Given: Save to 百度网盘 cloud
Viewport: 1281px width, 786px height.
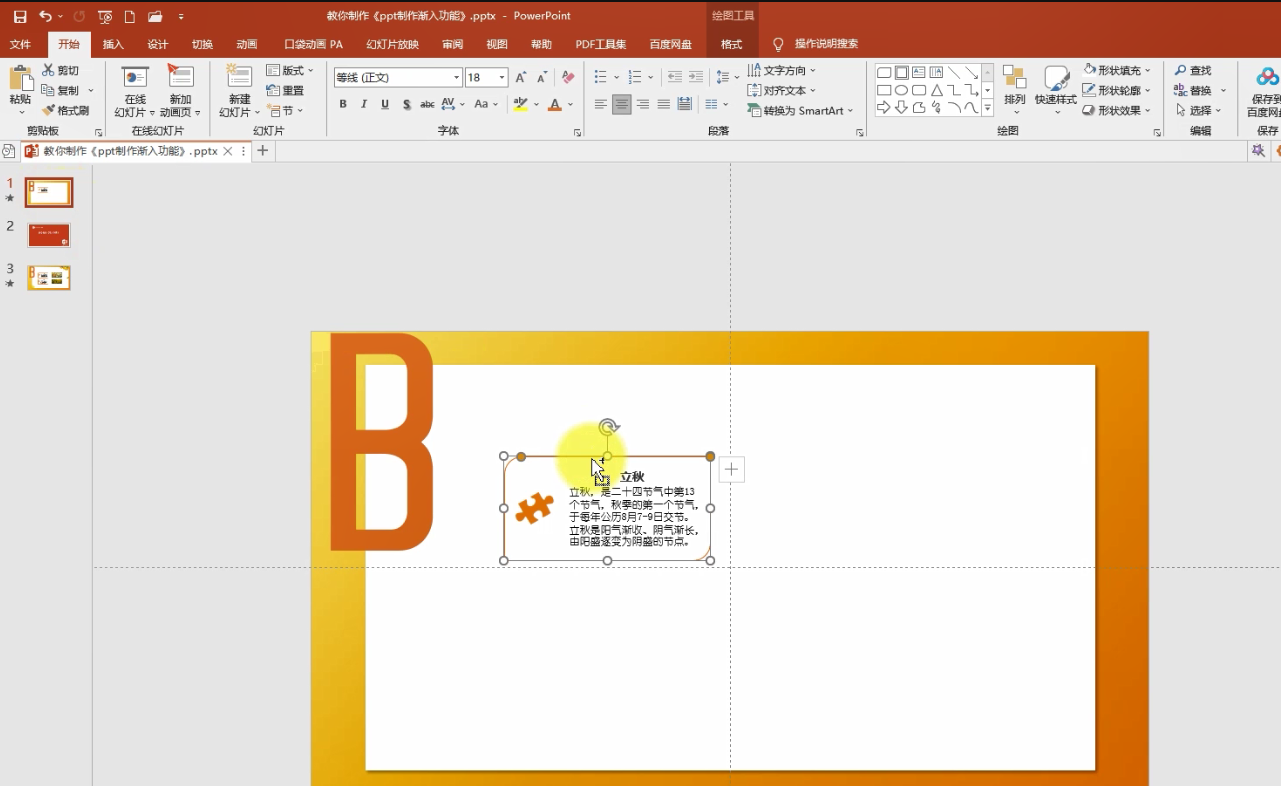Looking at the screenshot, I should pos(1267,93).
